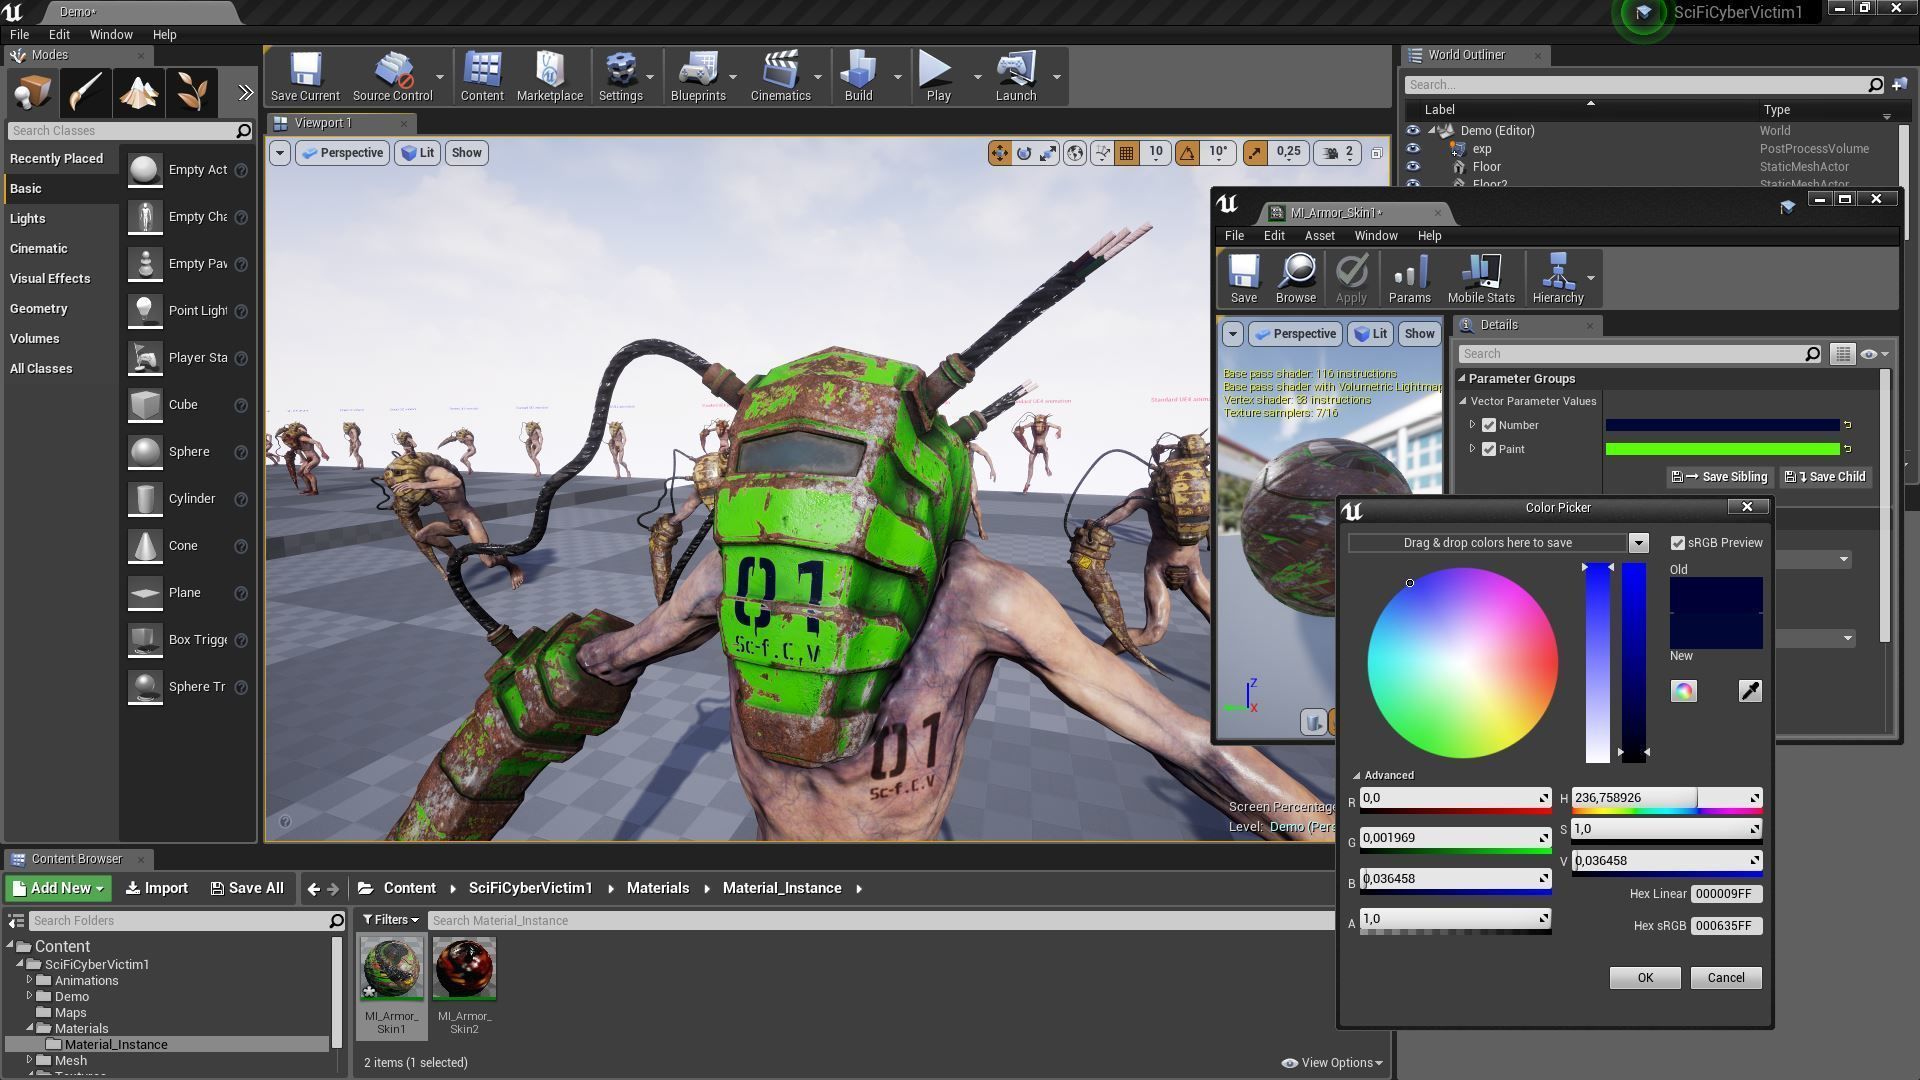Viewport: 1920px width, 1080px height.
Task: Select the Visual Effects category
Action: coord(50,279)
